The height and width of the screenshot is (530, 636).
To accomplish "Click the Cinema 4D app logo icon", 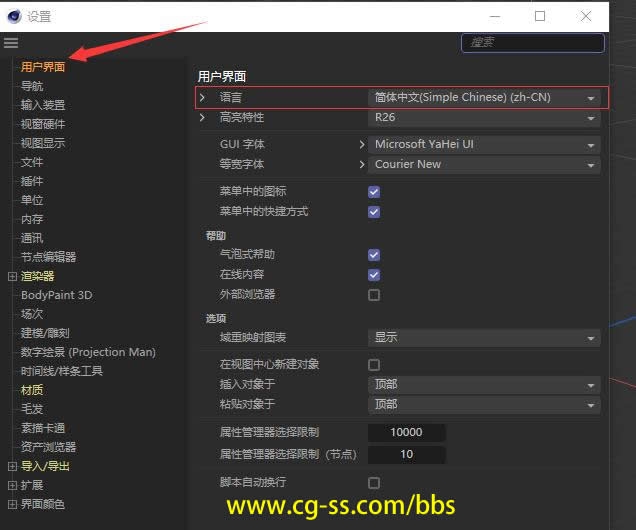I will tap(14, 16).
